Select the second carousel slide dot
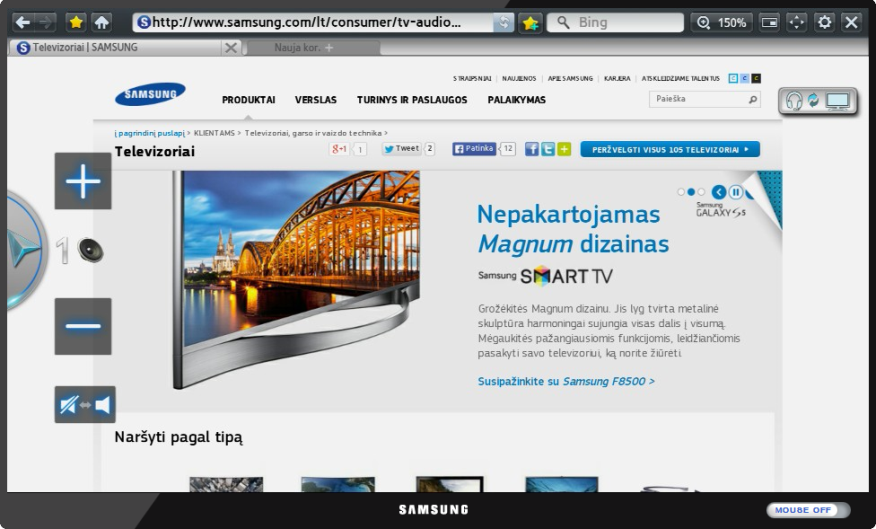This screenshot has height=529, width=876. (691, 192)
